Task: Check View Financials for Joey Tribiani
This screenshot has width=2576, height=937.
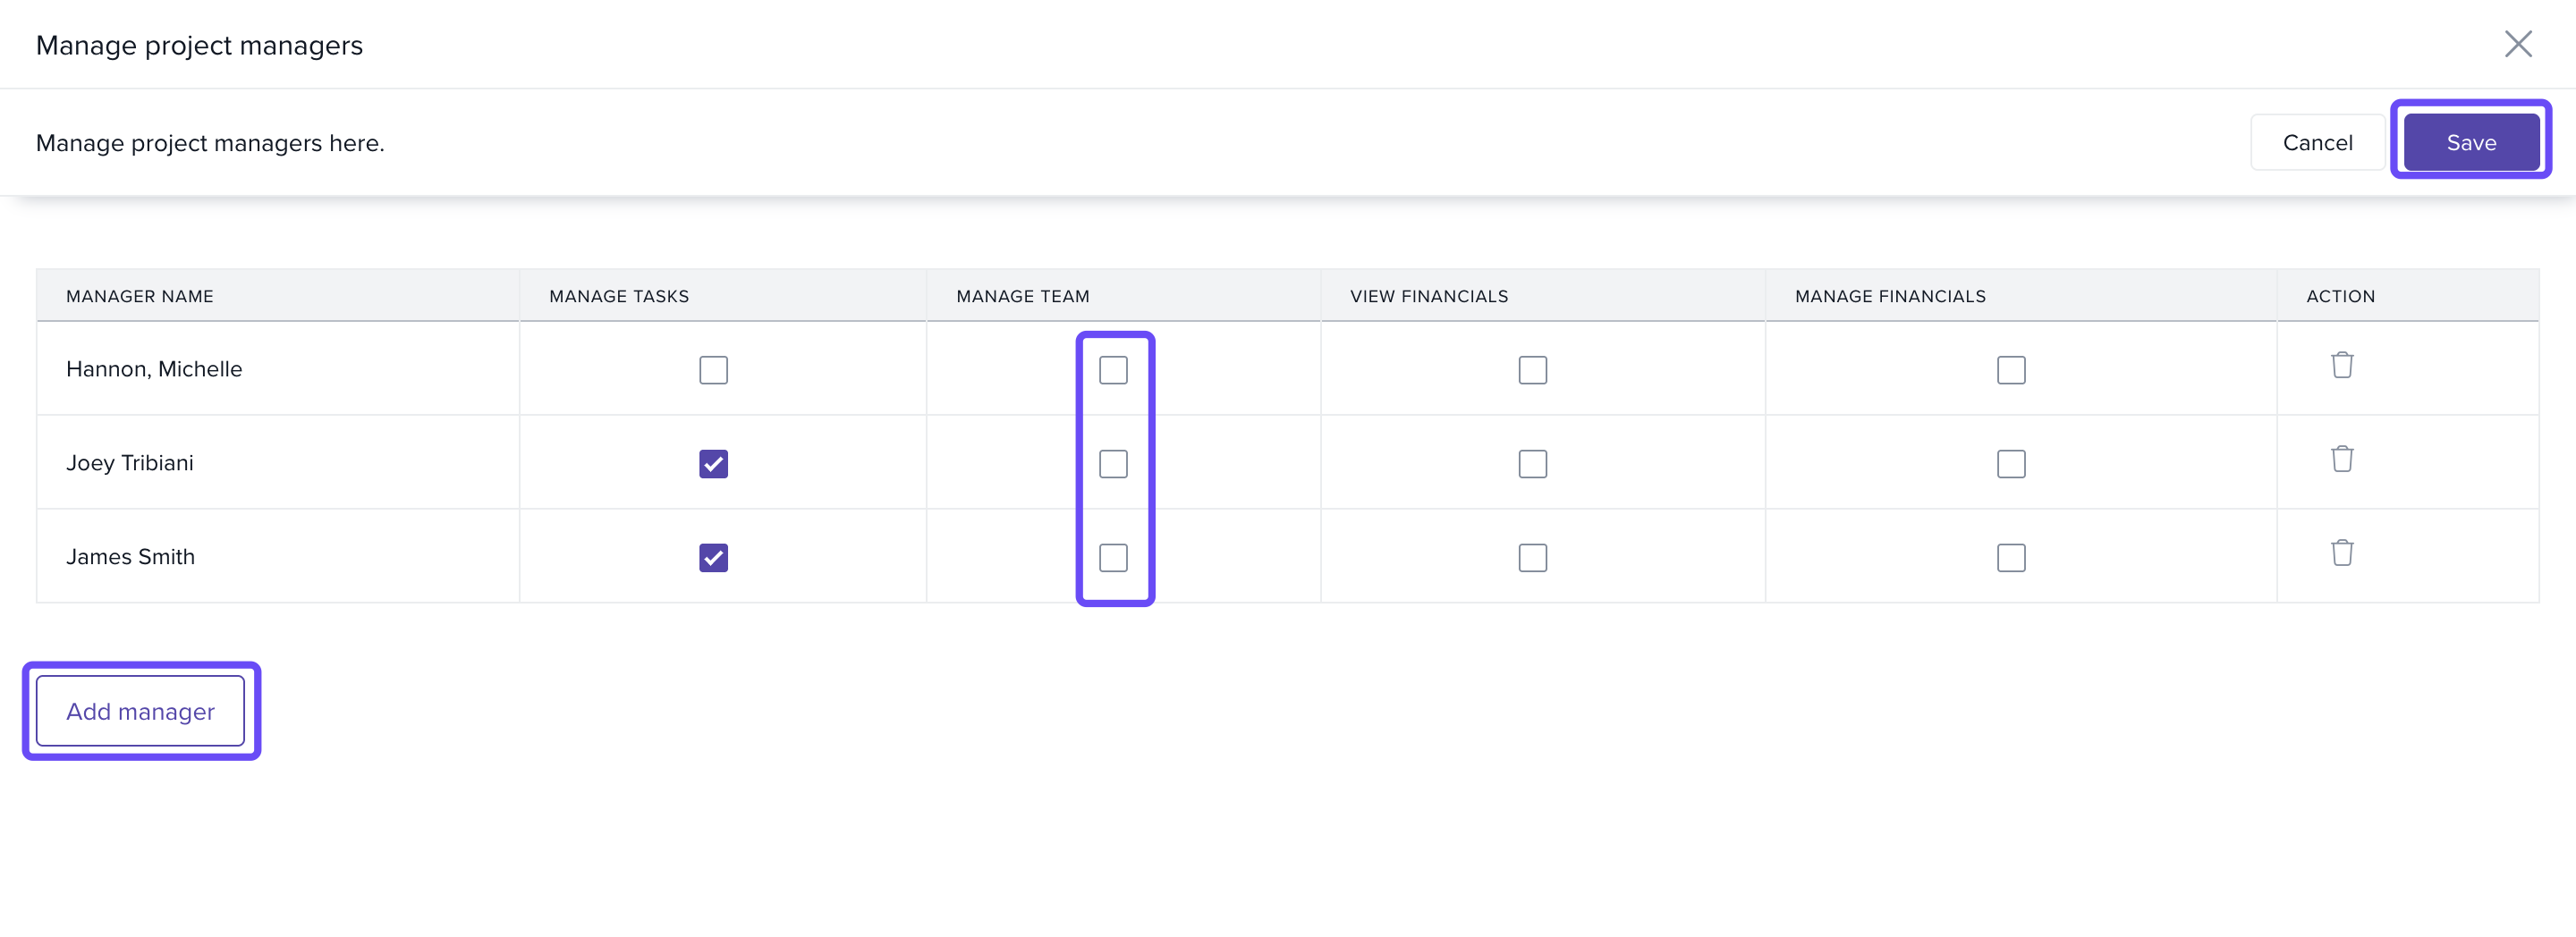Action: [1532, 464]
